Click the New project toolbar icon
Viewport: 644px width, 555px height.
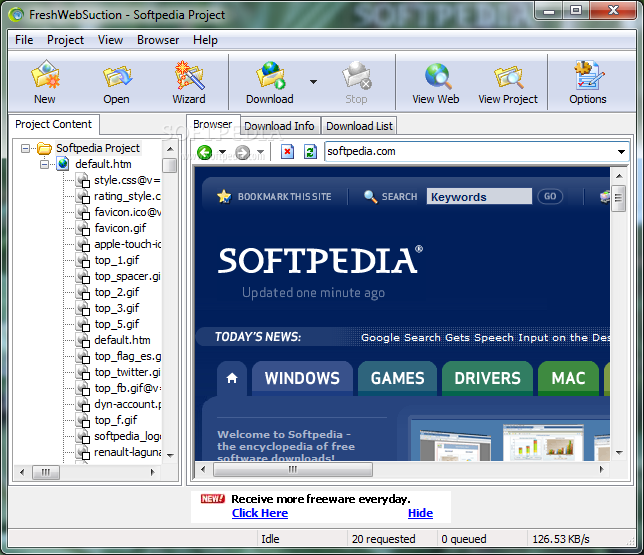tap(45, 75)
